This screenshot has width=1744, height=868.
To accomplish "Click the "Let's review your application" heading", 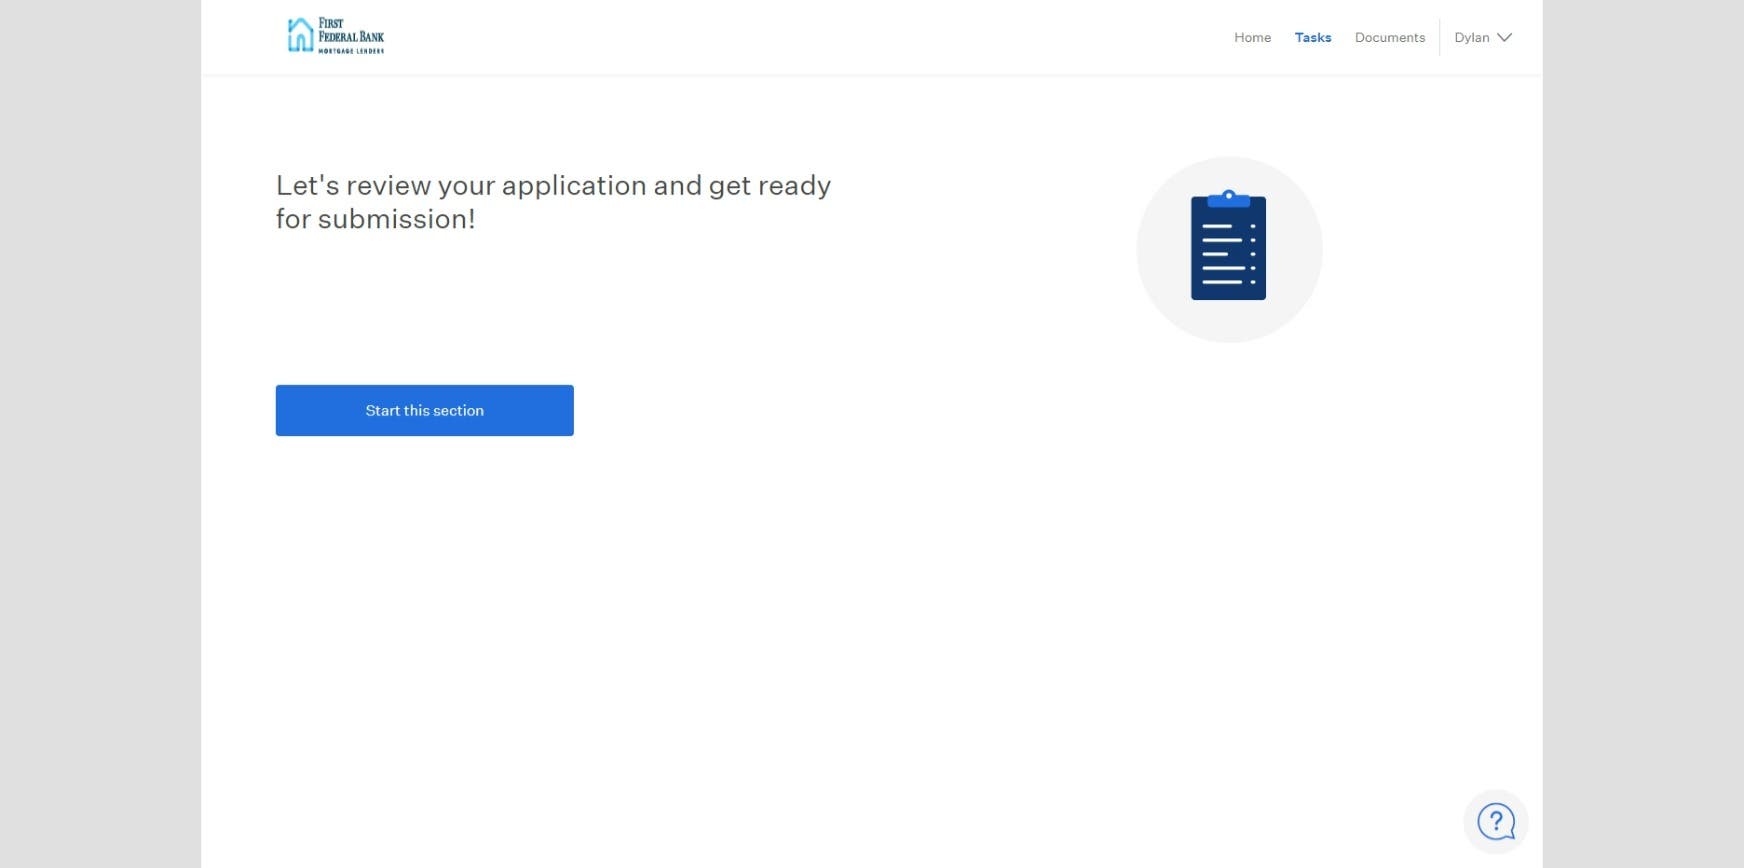I will coord(553,186).
